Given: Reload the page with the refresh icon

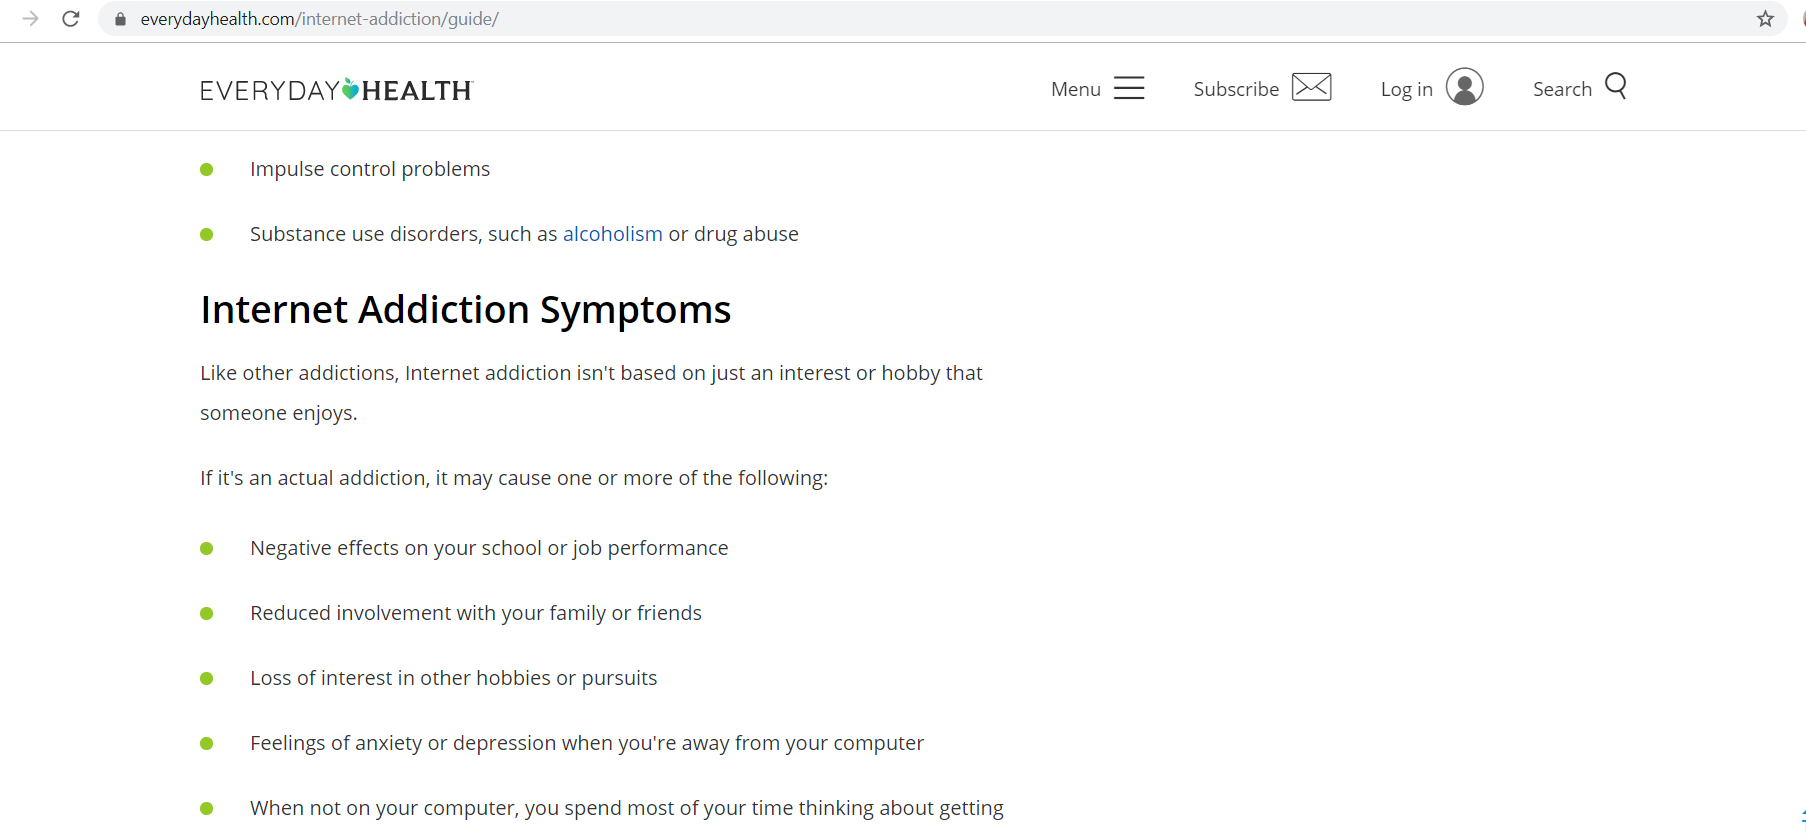Looking at the screenshot, I should [x=71, y=19].
